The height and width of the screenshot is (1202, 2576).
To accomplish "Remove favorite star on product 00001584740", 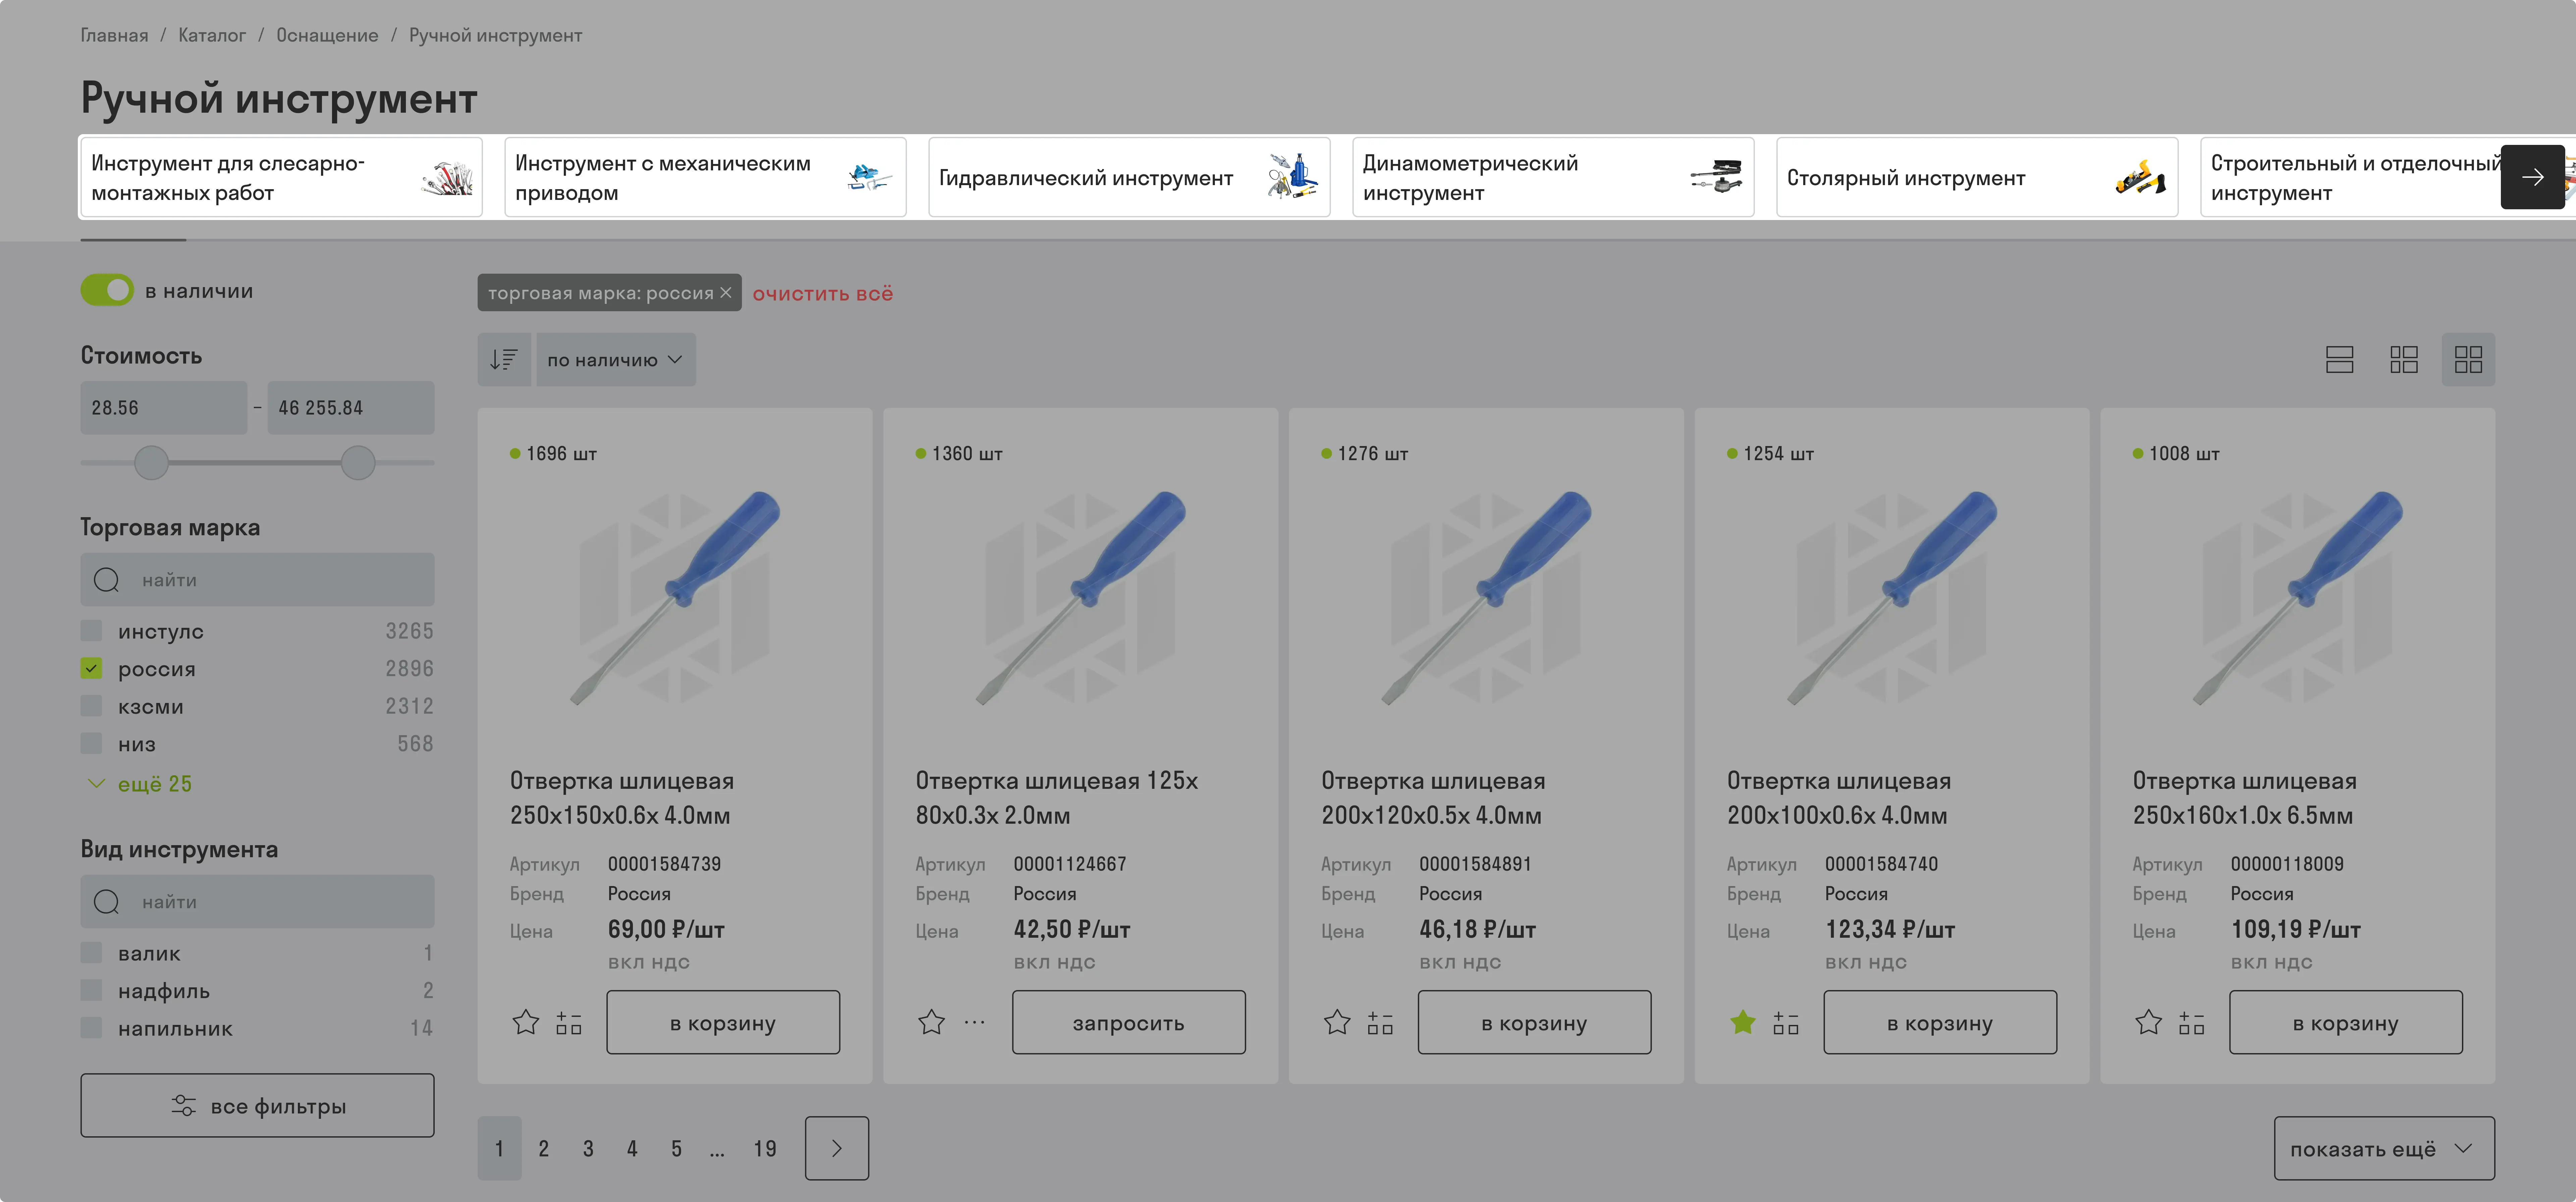I will (1743, 1022).
